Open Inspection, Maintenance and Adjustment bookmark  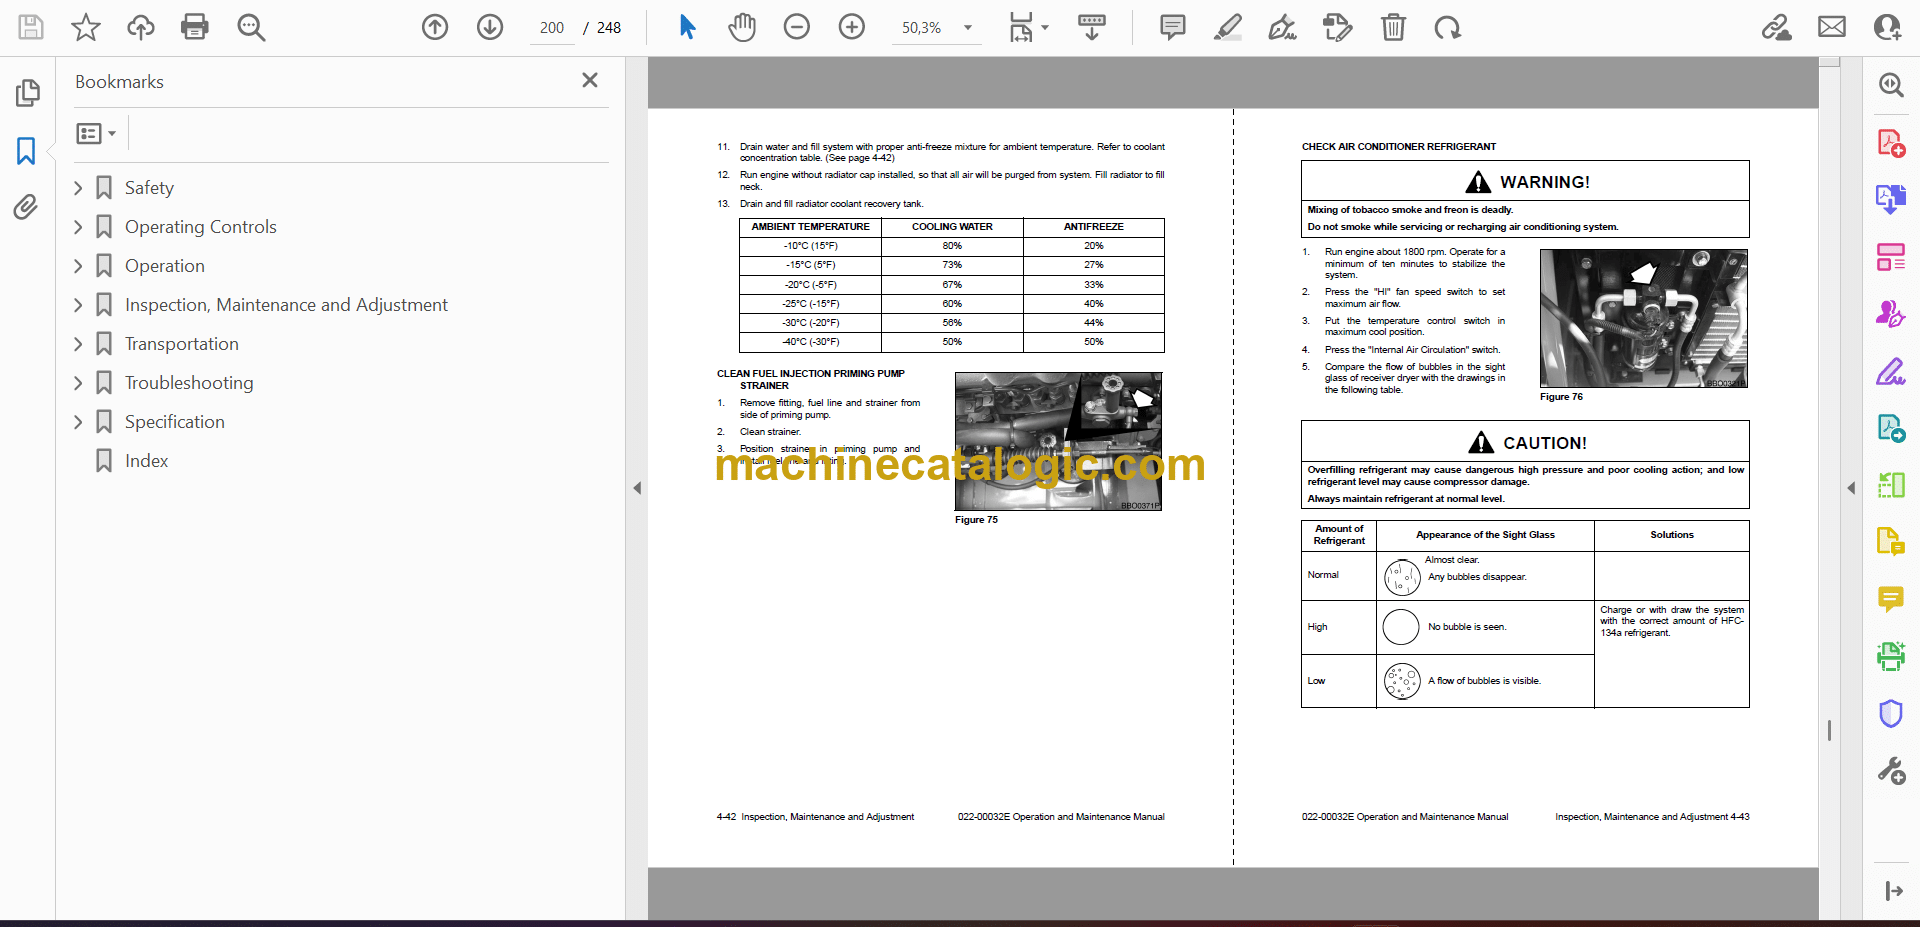(x=286, y=305)
